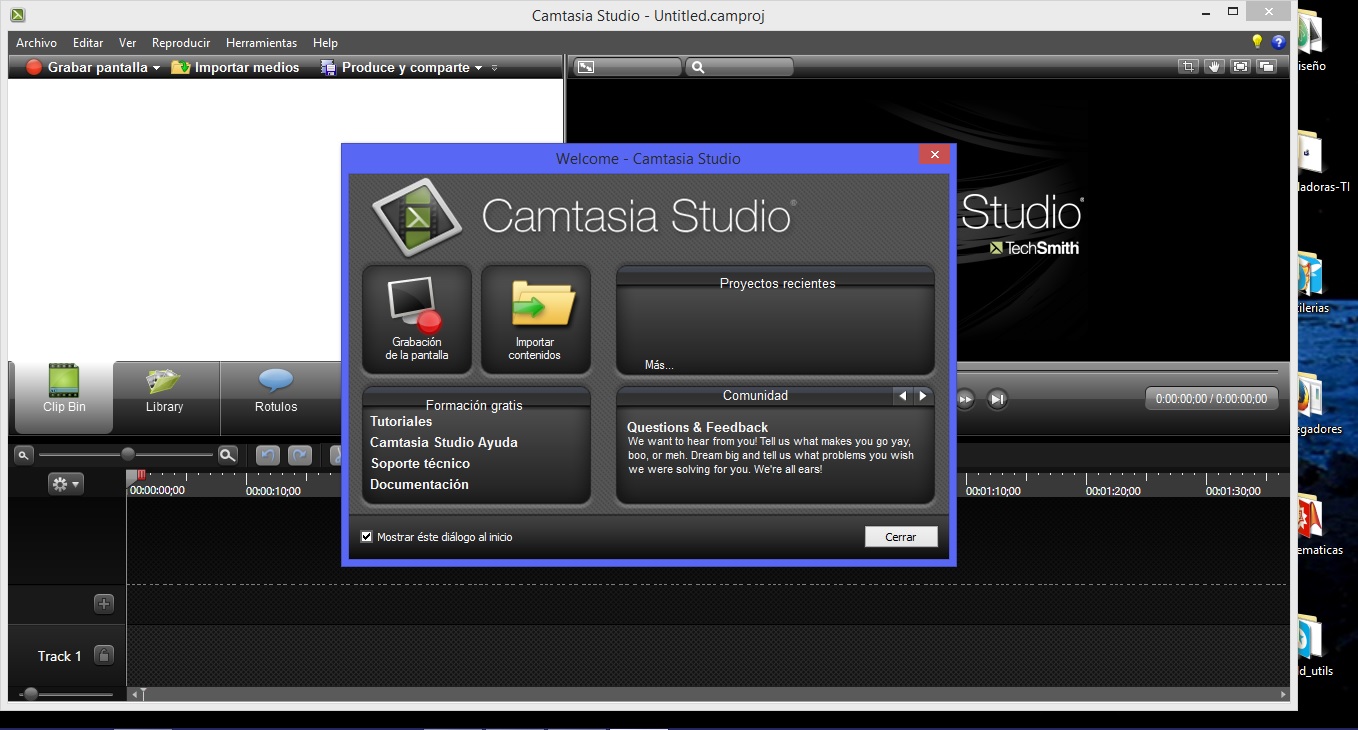The image size is (1358, 730).
Task: Click the undo arrow above the timeline
Action: click(x=267, y=455)
